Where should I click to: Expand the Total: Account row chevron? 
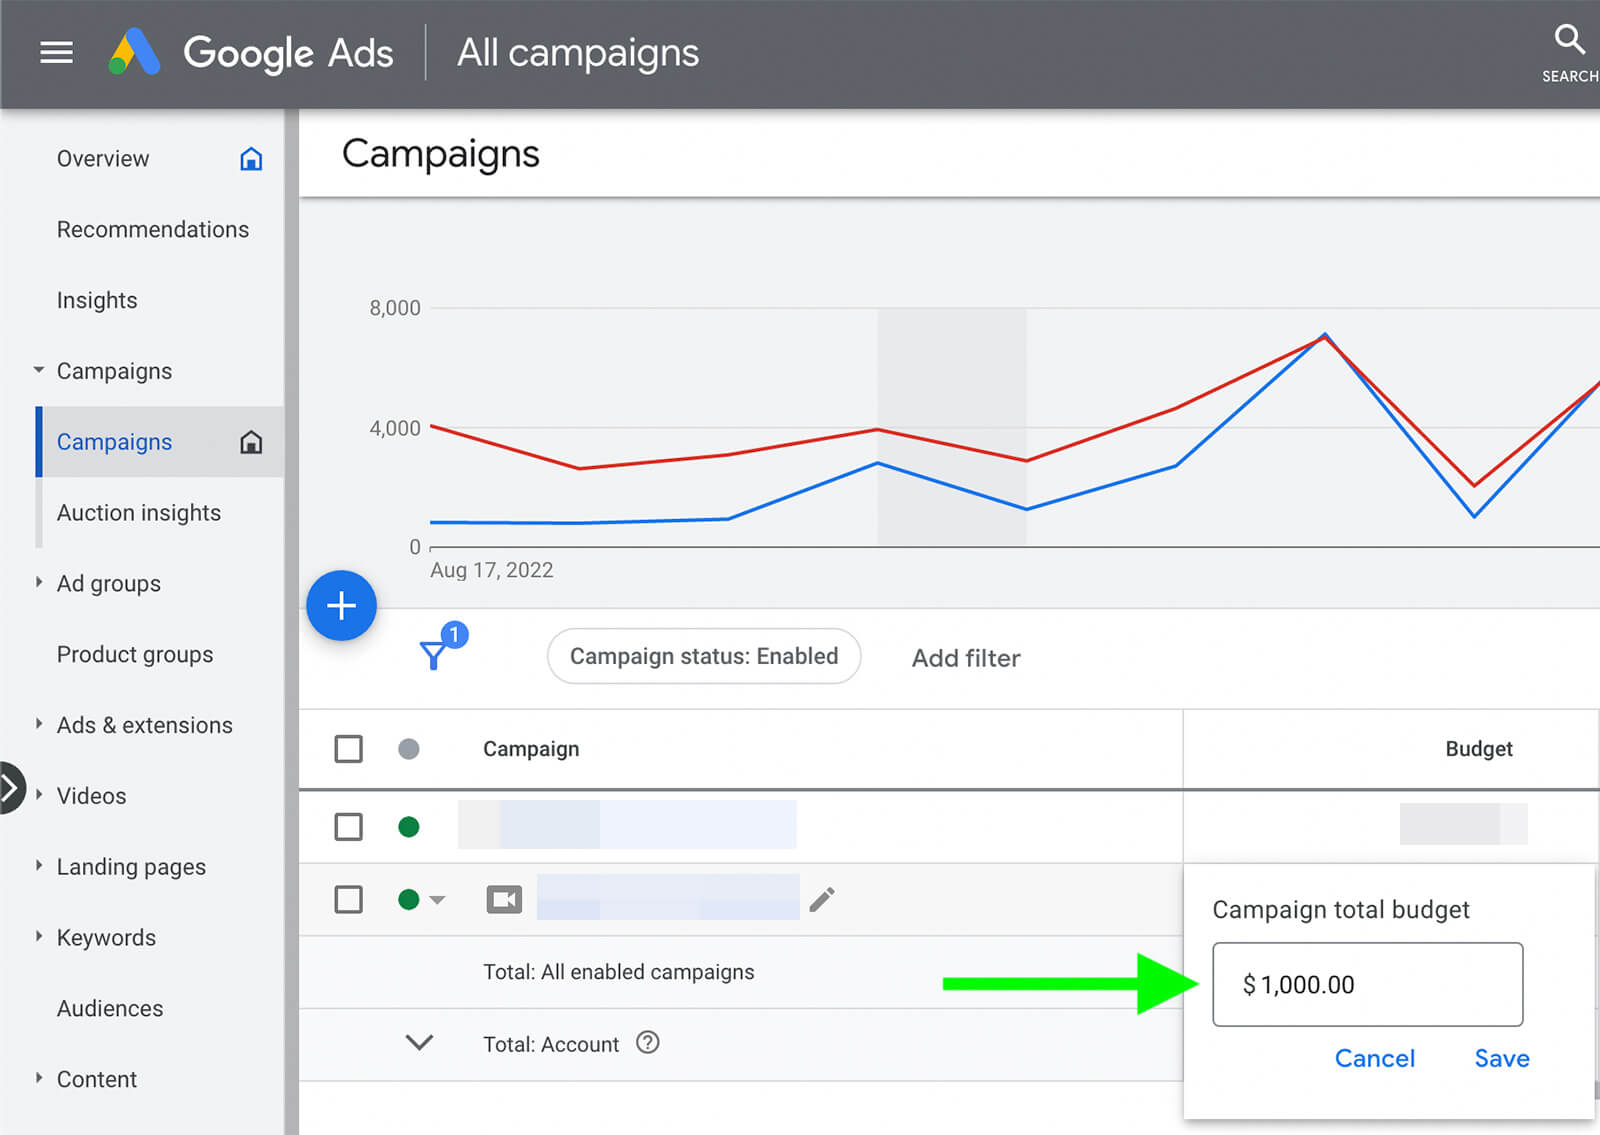419,1043
